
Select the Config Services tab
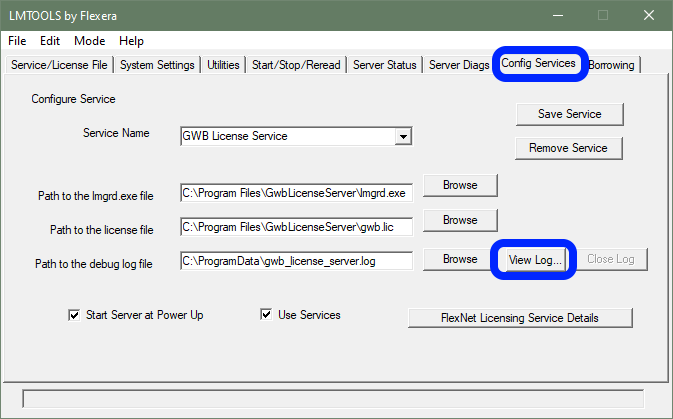[538, 63]
